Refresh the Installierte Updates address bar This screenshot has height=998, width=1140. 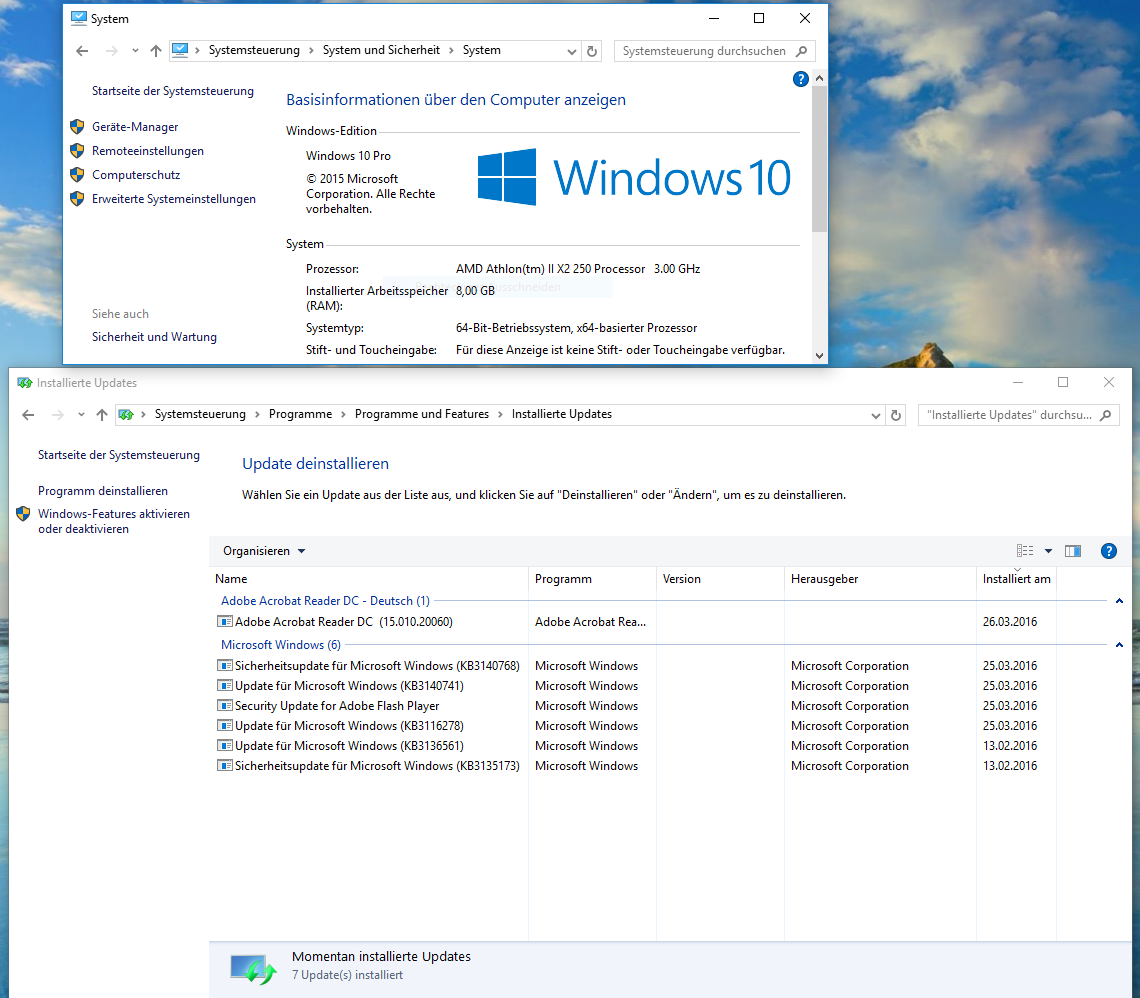(x=896, y=415)
